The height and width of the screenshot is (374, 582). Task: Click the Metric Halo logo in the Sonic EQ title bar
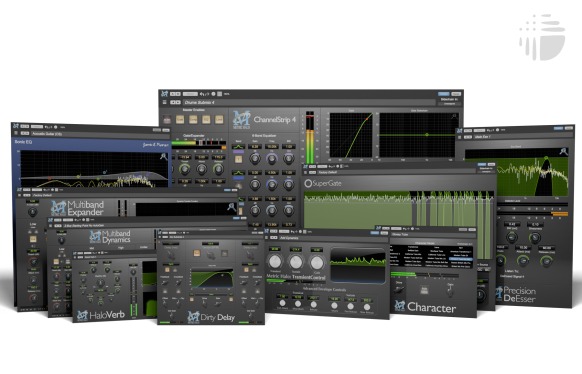16,126
